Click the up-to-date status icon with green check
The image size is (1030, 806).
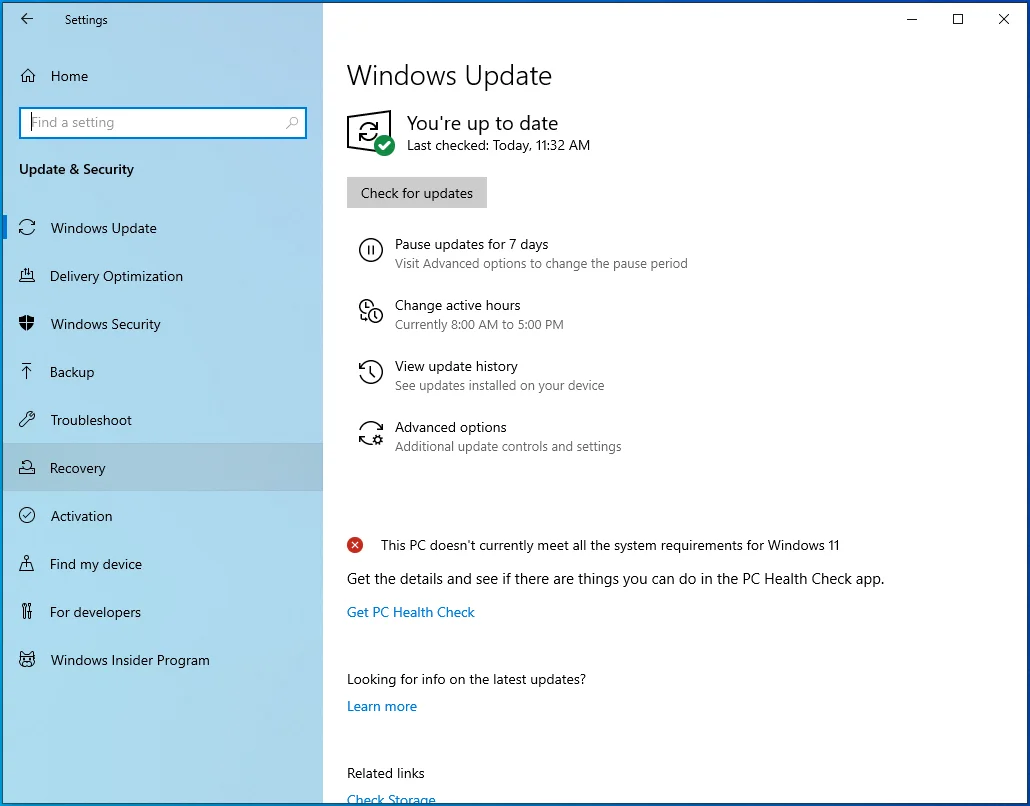coord(371,133)
